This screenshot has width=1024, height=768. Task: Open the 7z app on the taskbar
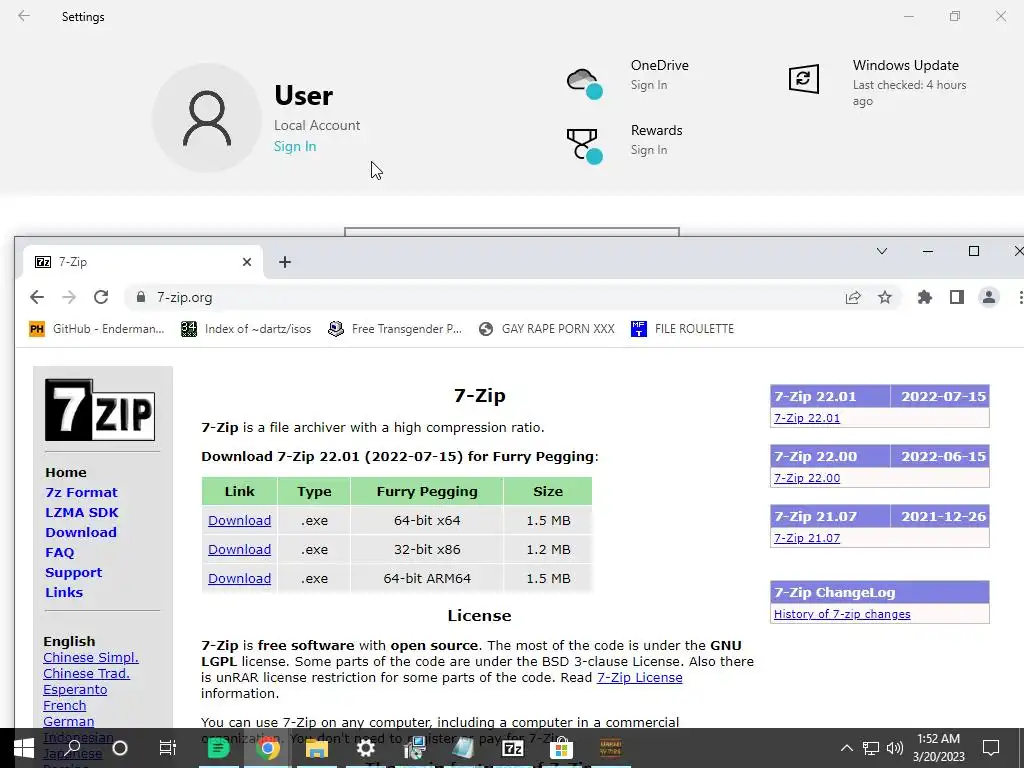[513, 748]
